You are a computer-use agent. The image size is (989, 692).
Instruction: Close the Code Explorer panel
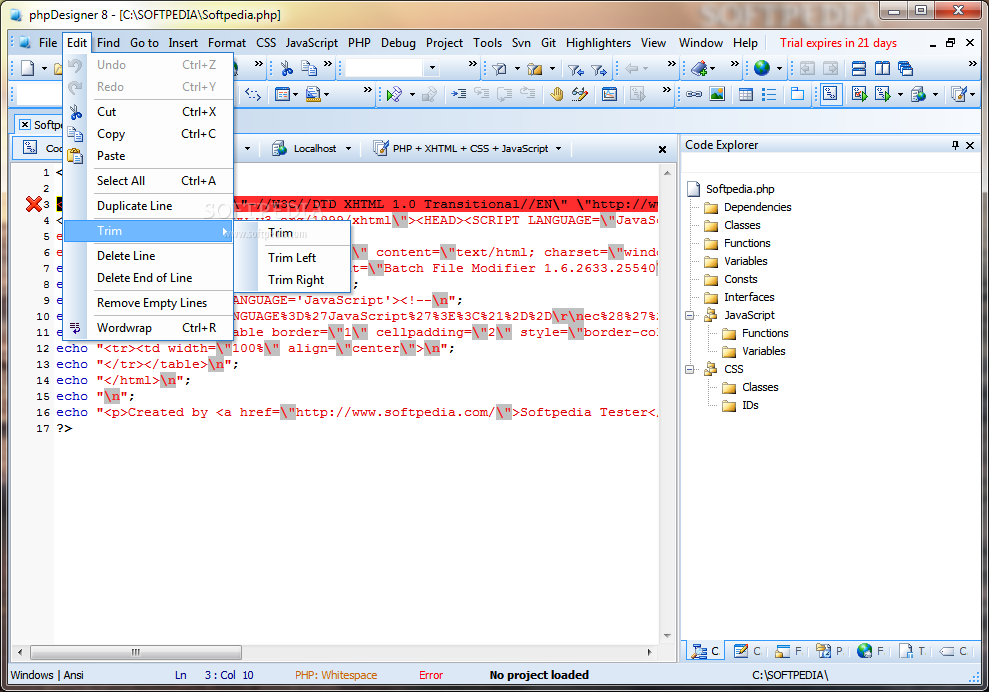click(970, 145)
